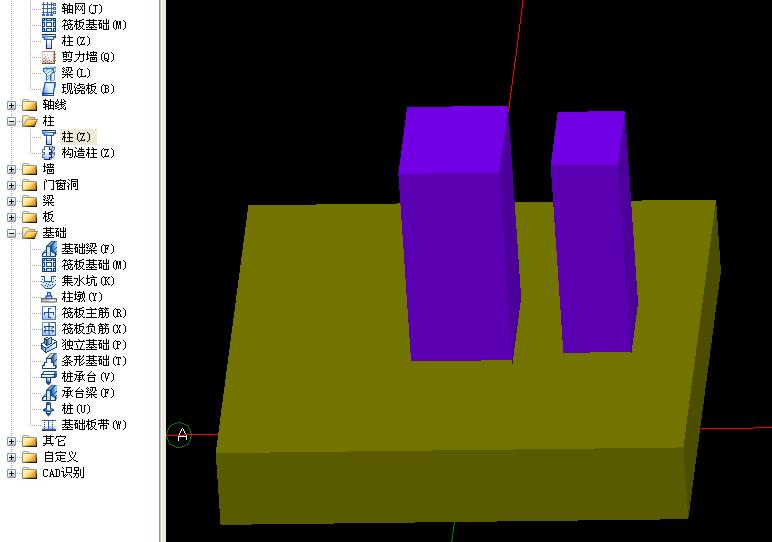Click the 筏板基础(M) icon above the 轴线 folder
This screenshot has width=772, height=542.
(x=49, y=25)
